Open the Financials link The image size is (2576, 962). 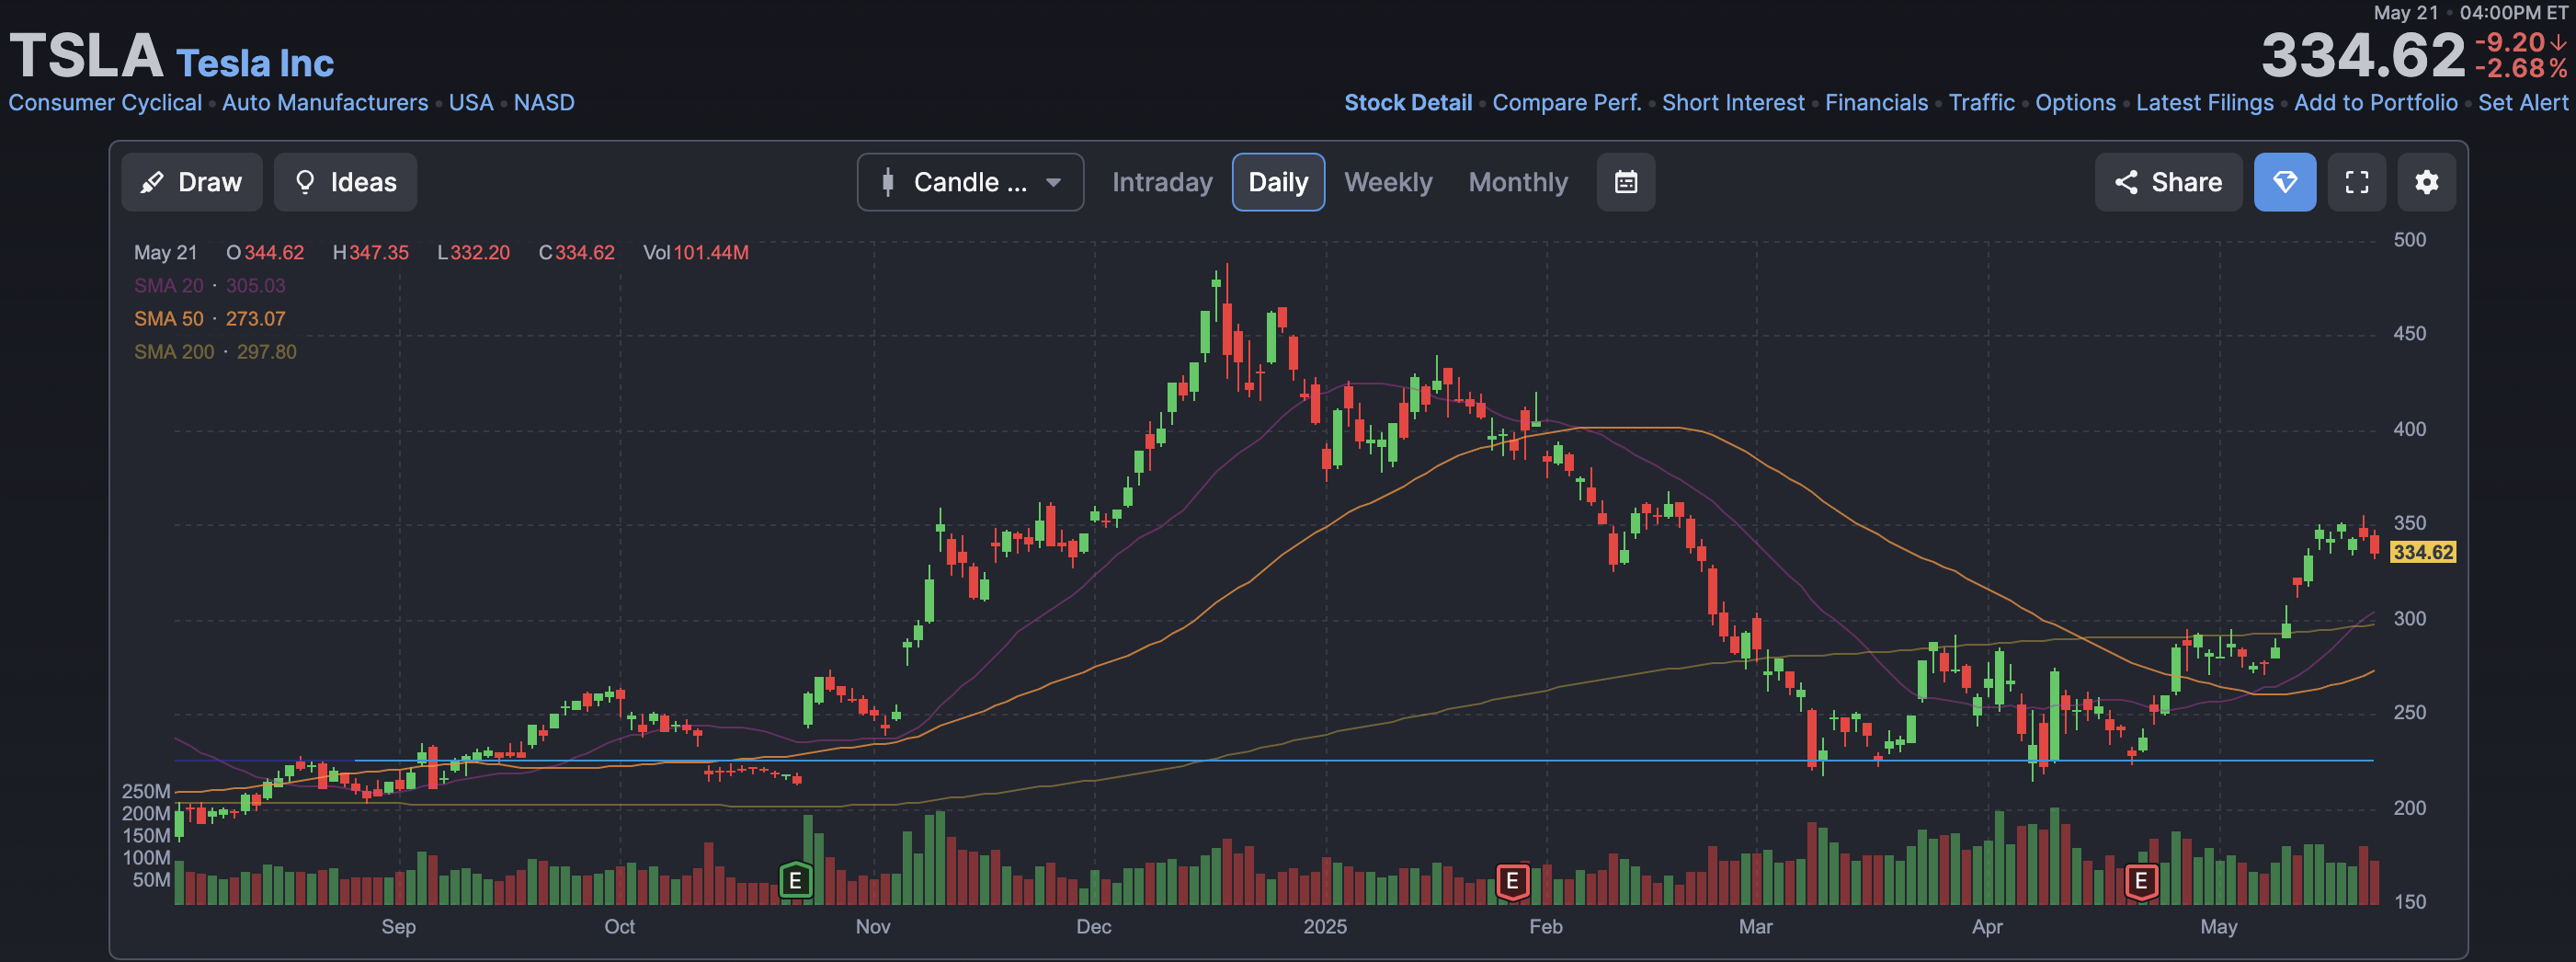(x=1876, y=103)
